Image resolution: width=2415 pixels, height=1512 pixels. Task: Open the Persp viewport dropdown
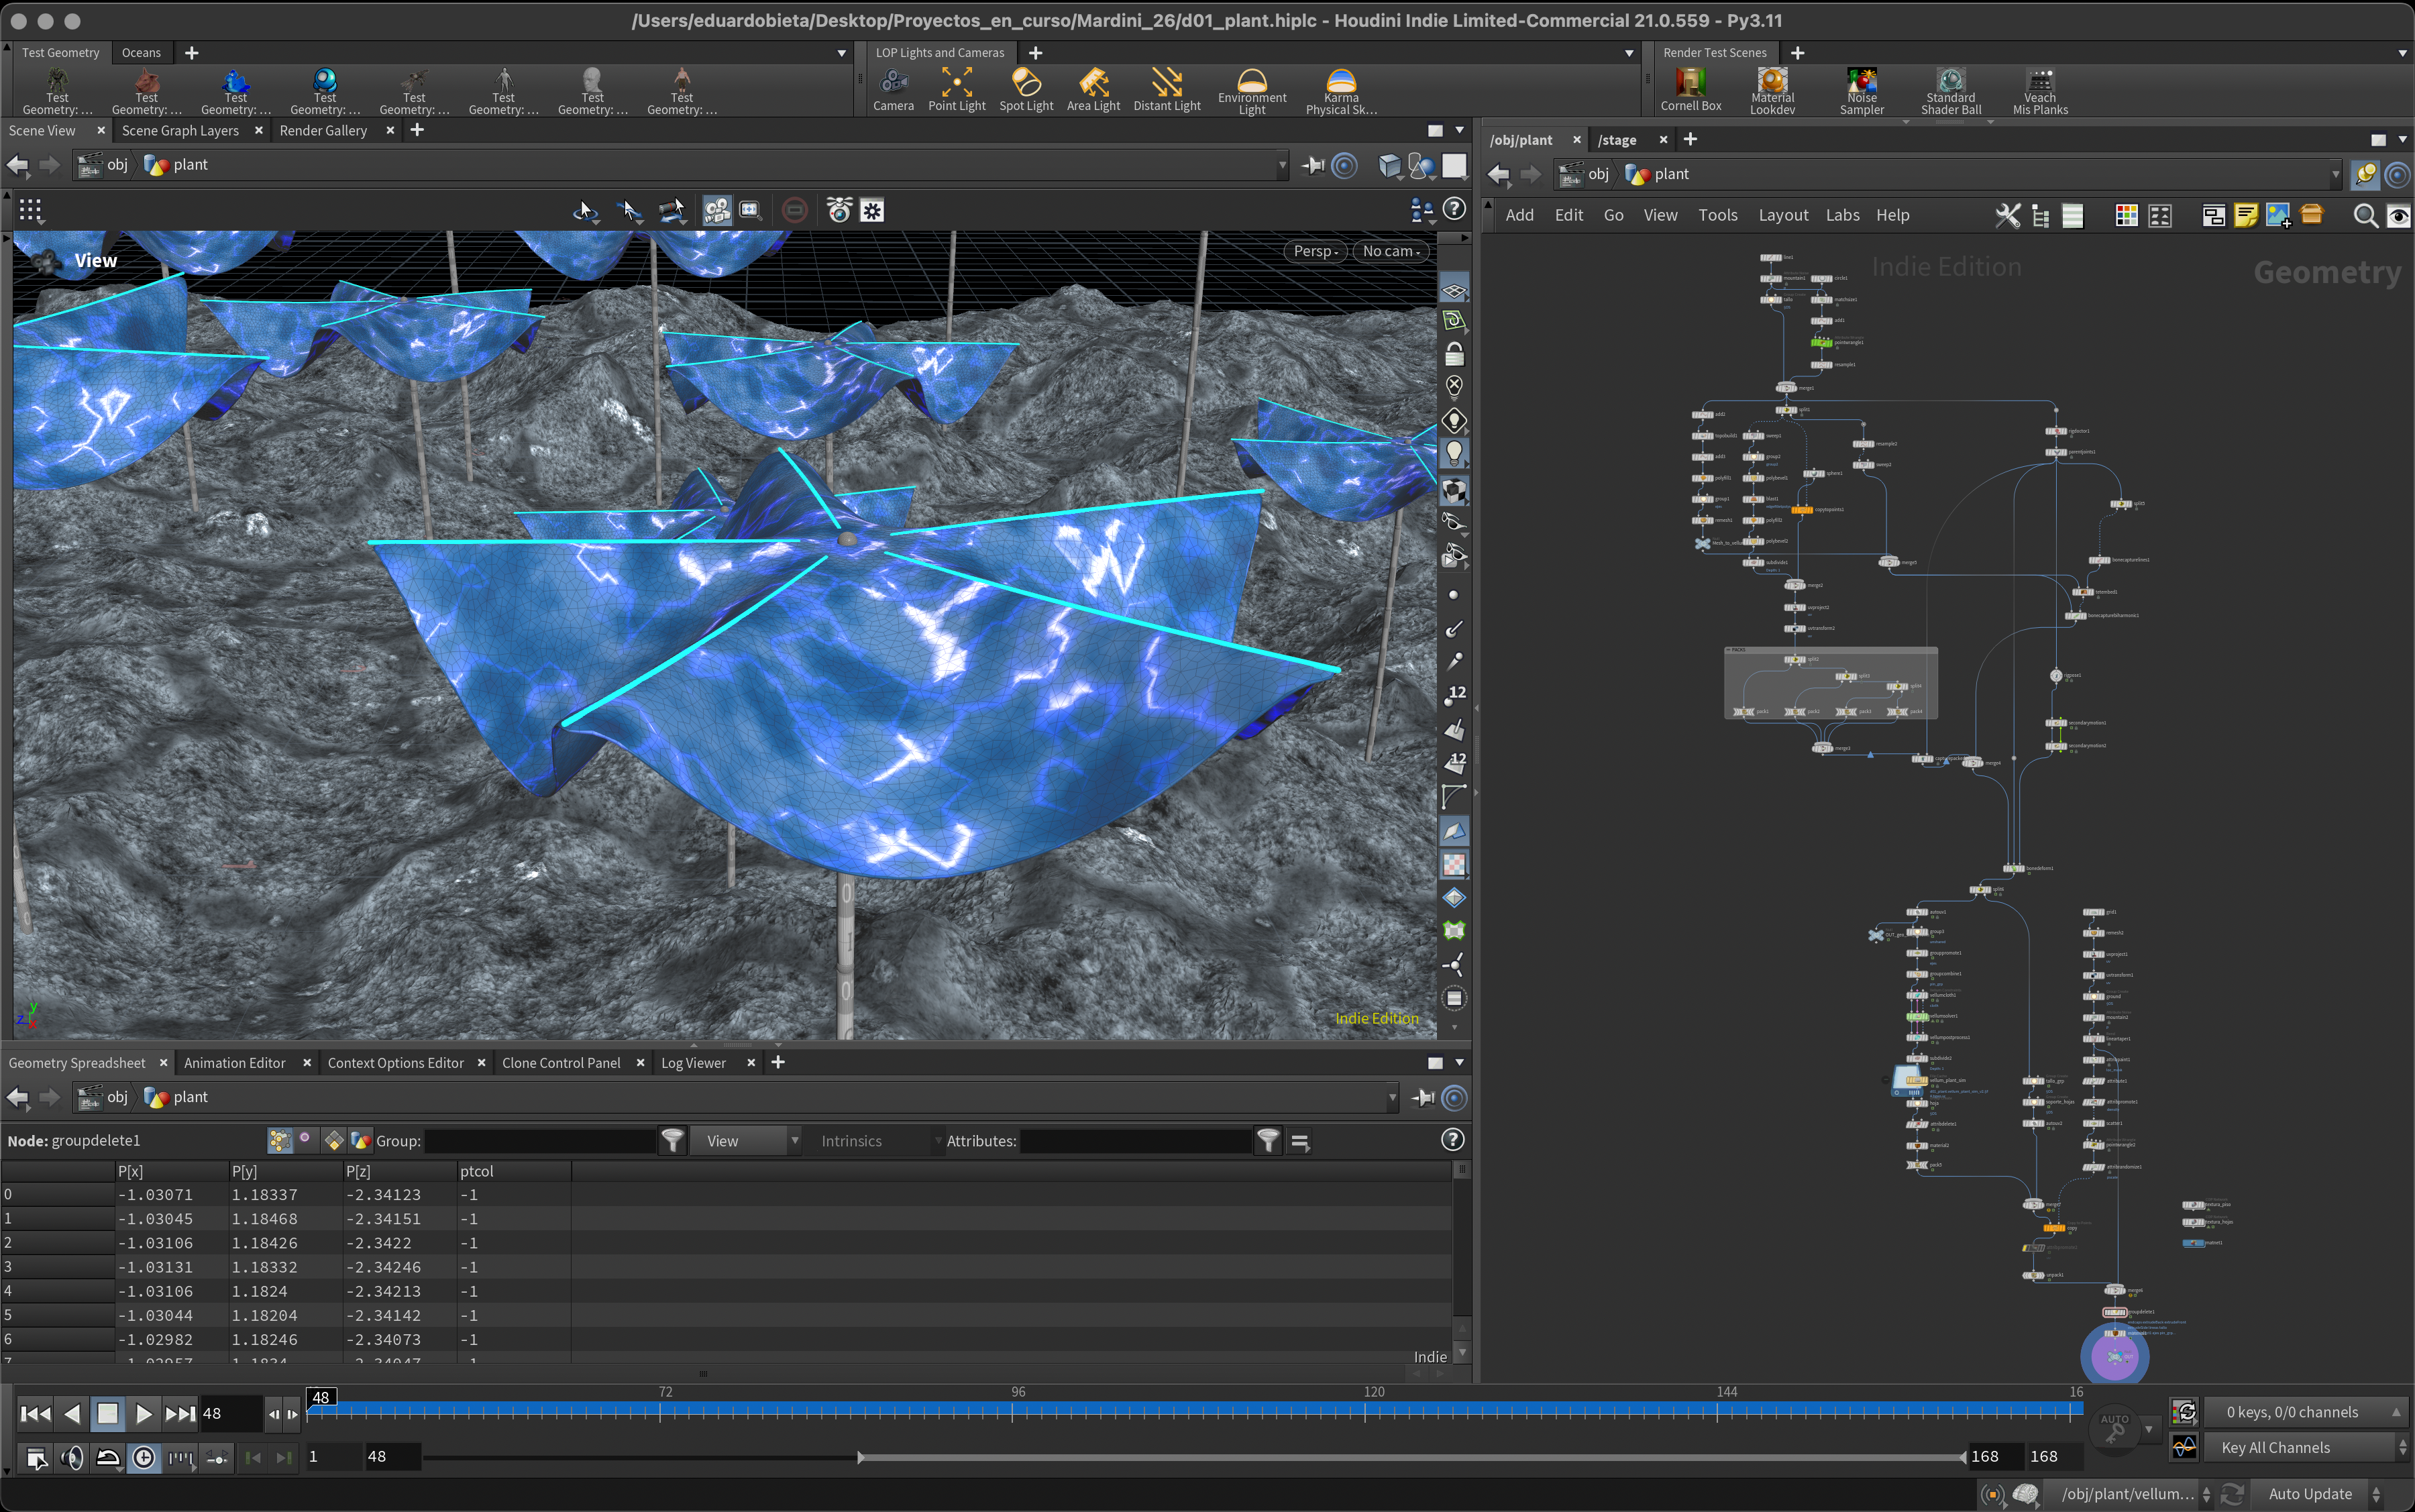(1315, 251)
